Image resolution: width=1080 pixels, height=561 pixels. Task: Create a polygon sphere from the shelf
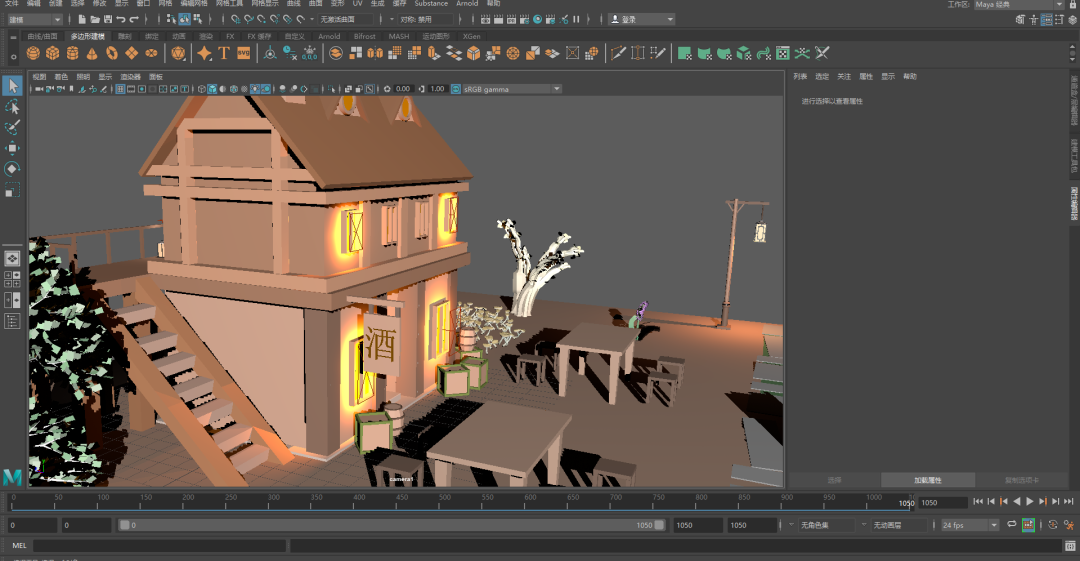pyautogui.click(x=32, y=53)
